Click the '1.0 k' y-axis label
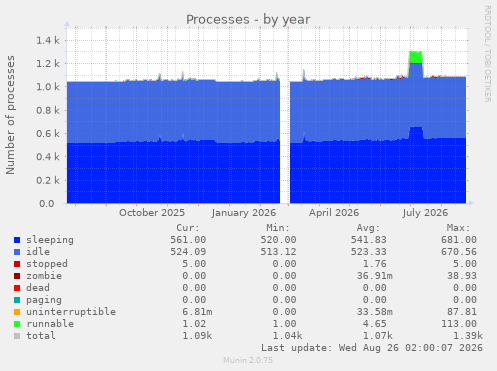497x371 pixels. (48, 87)
